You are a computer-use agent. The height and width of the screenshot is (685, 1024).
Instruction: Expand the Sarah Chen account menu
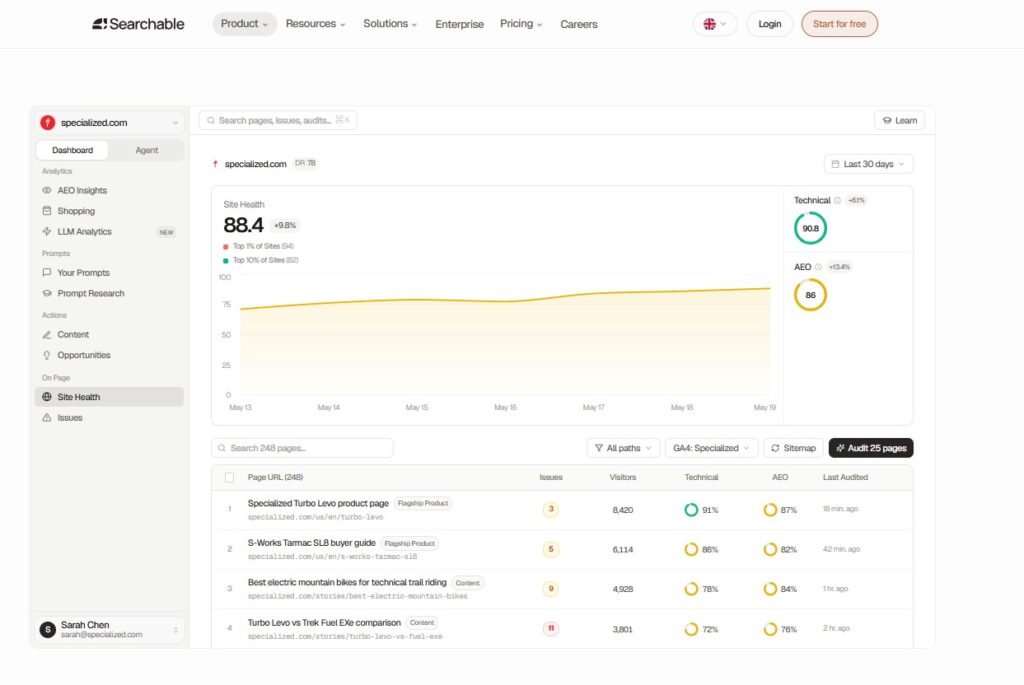109,629
